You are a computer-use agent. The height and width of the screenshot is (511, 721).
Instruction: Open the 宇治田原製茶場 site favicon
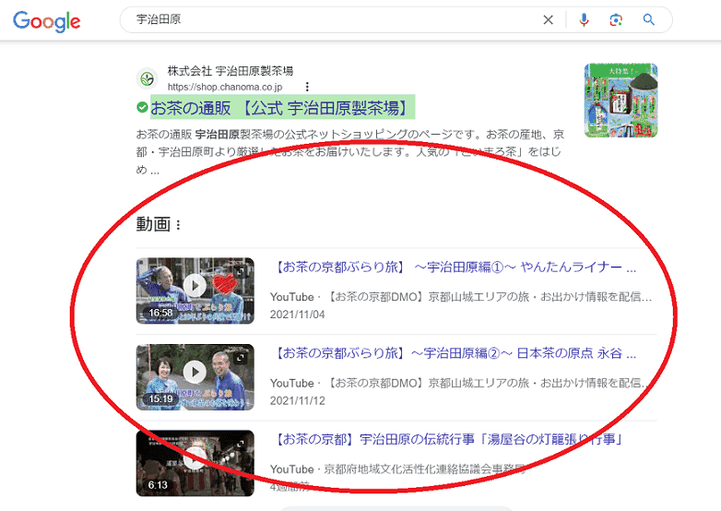coord(147,79)
